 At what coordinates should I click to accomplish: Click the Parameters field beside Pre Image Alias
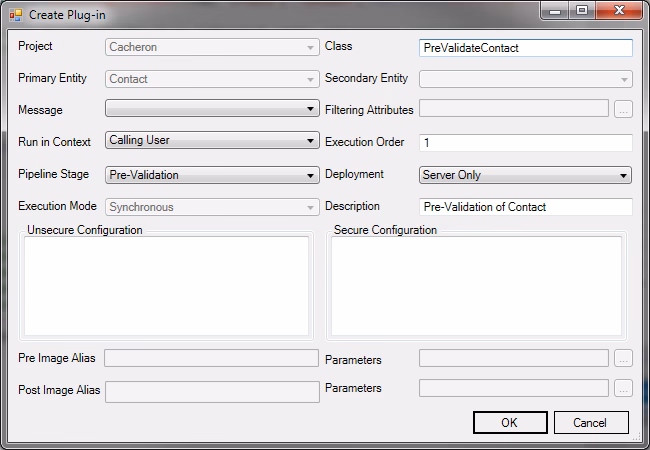(514, 358)
